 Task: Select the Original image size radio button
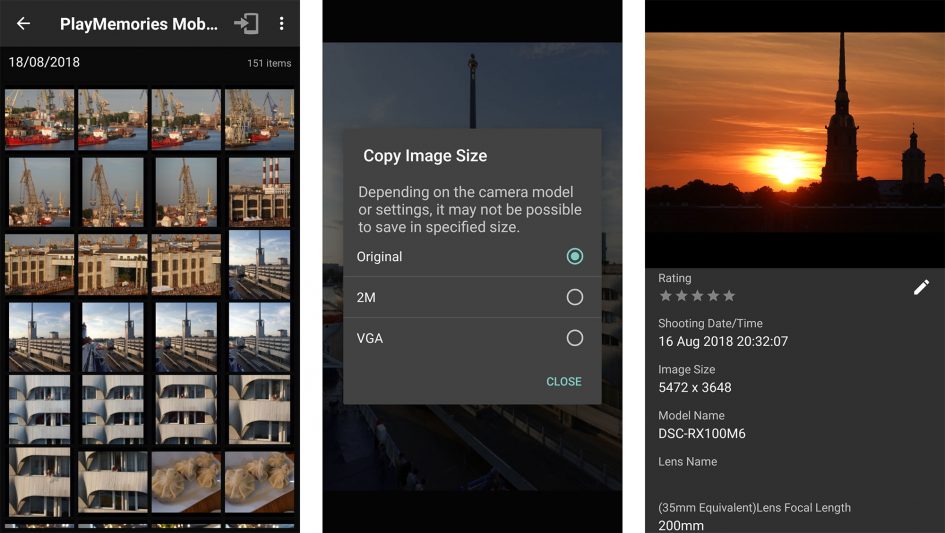click(574, 256)
